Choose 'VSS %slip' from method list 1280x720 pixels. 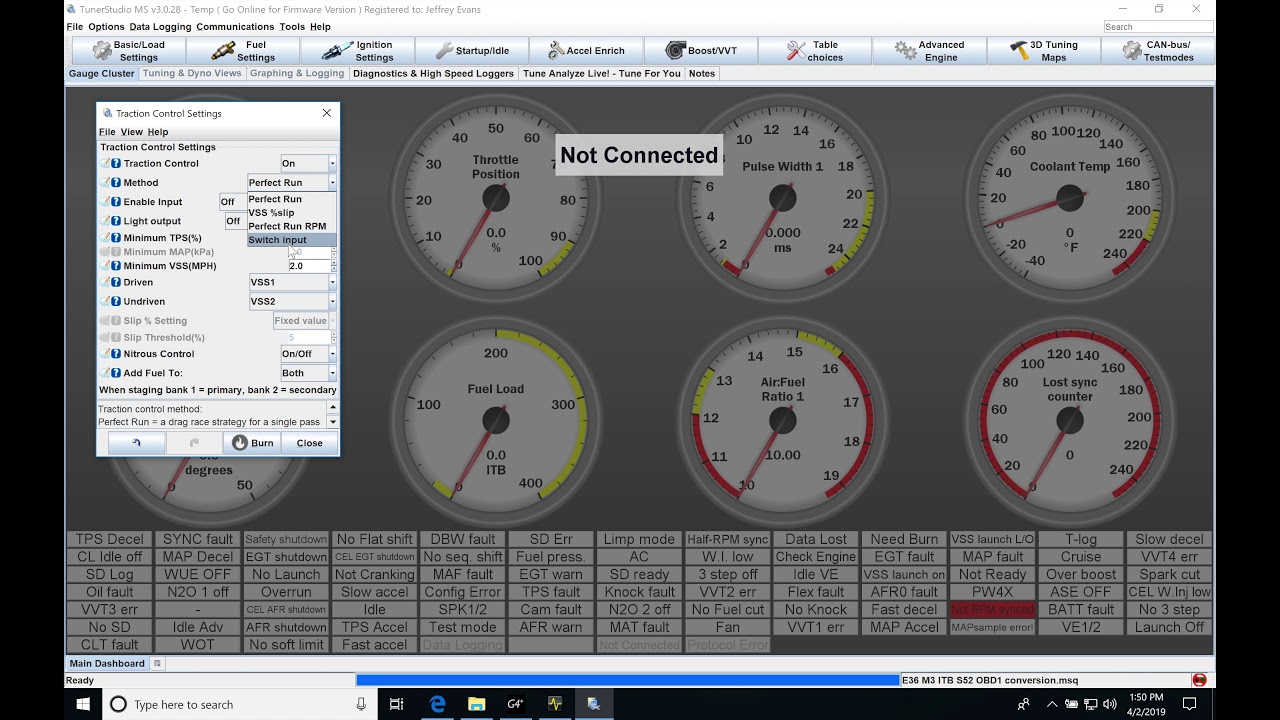coord(272,213)
